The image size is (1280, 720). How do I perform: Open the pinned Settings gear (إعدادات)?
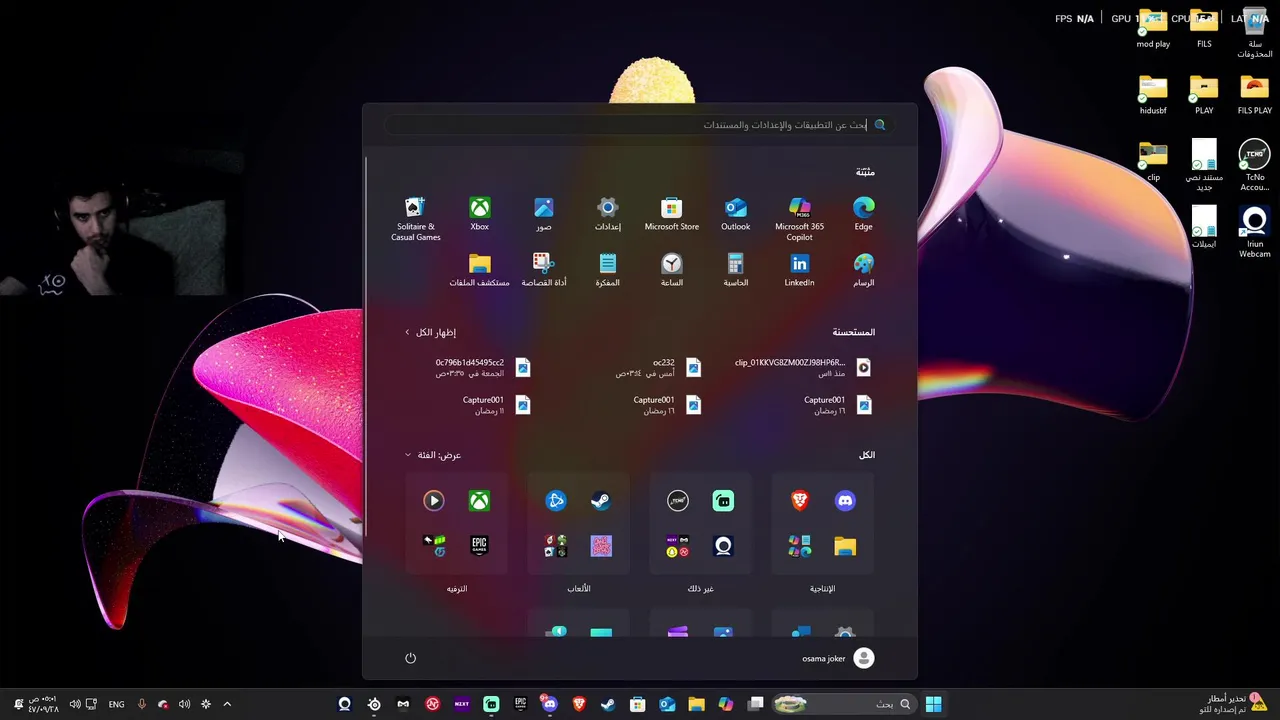[608, 214]
